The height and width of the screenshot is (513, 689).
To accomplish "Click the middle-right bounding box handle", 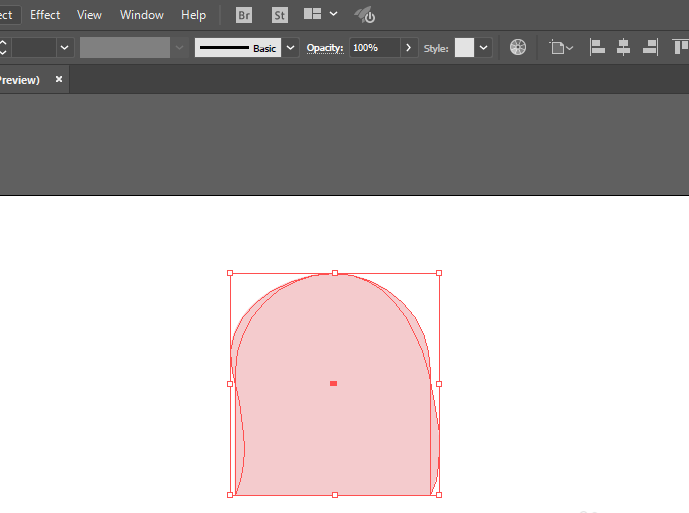I will click(x=439, y=384).
